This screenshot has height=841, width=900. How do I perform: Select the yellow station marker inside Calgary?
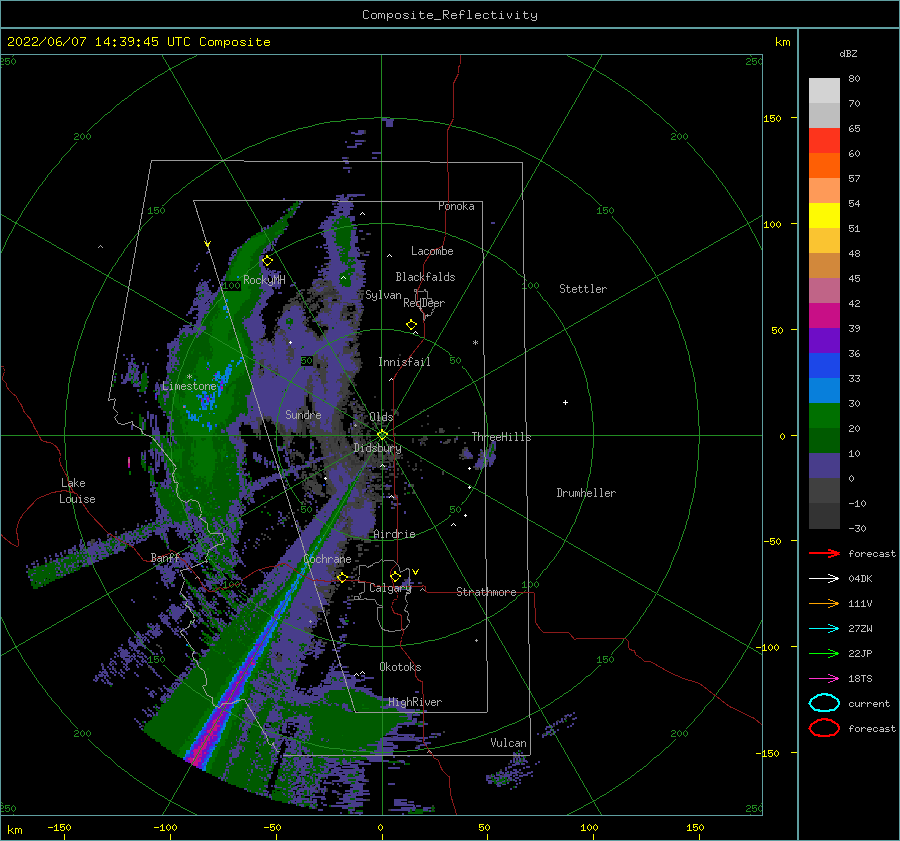[395, 576]
